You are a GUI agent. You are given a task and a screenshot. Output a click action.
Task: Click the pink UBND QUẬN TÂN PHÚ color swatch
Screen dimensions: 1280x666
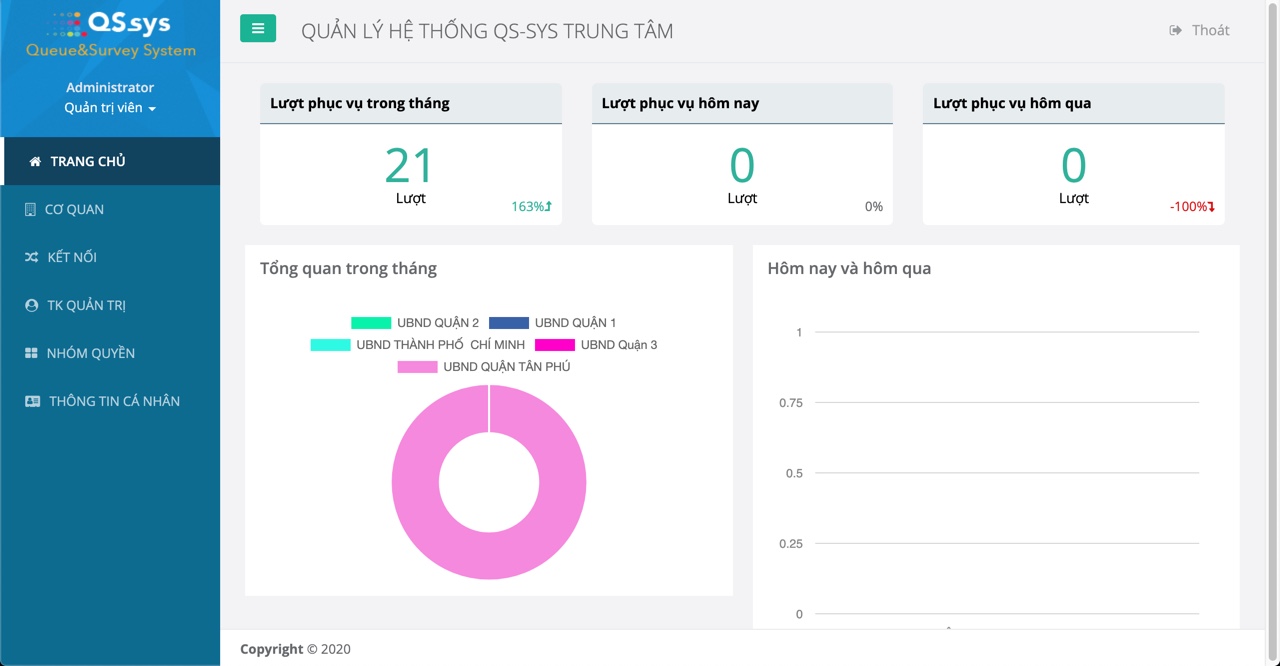(x=417, y=367)
